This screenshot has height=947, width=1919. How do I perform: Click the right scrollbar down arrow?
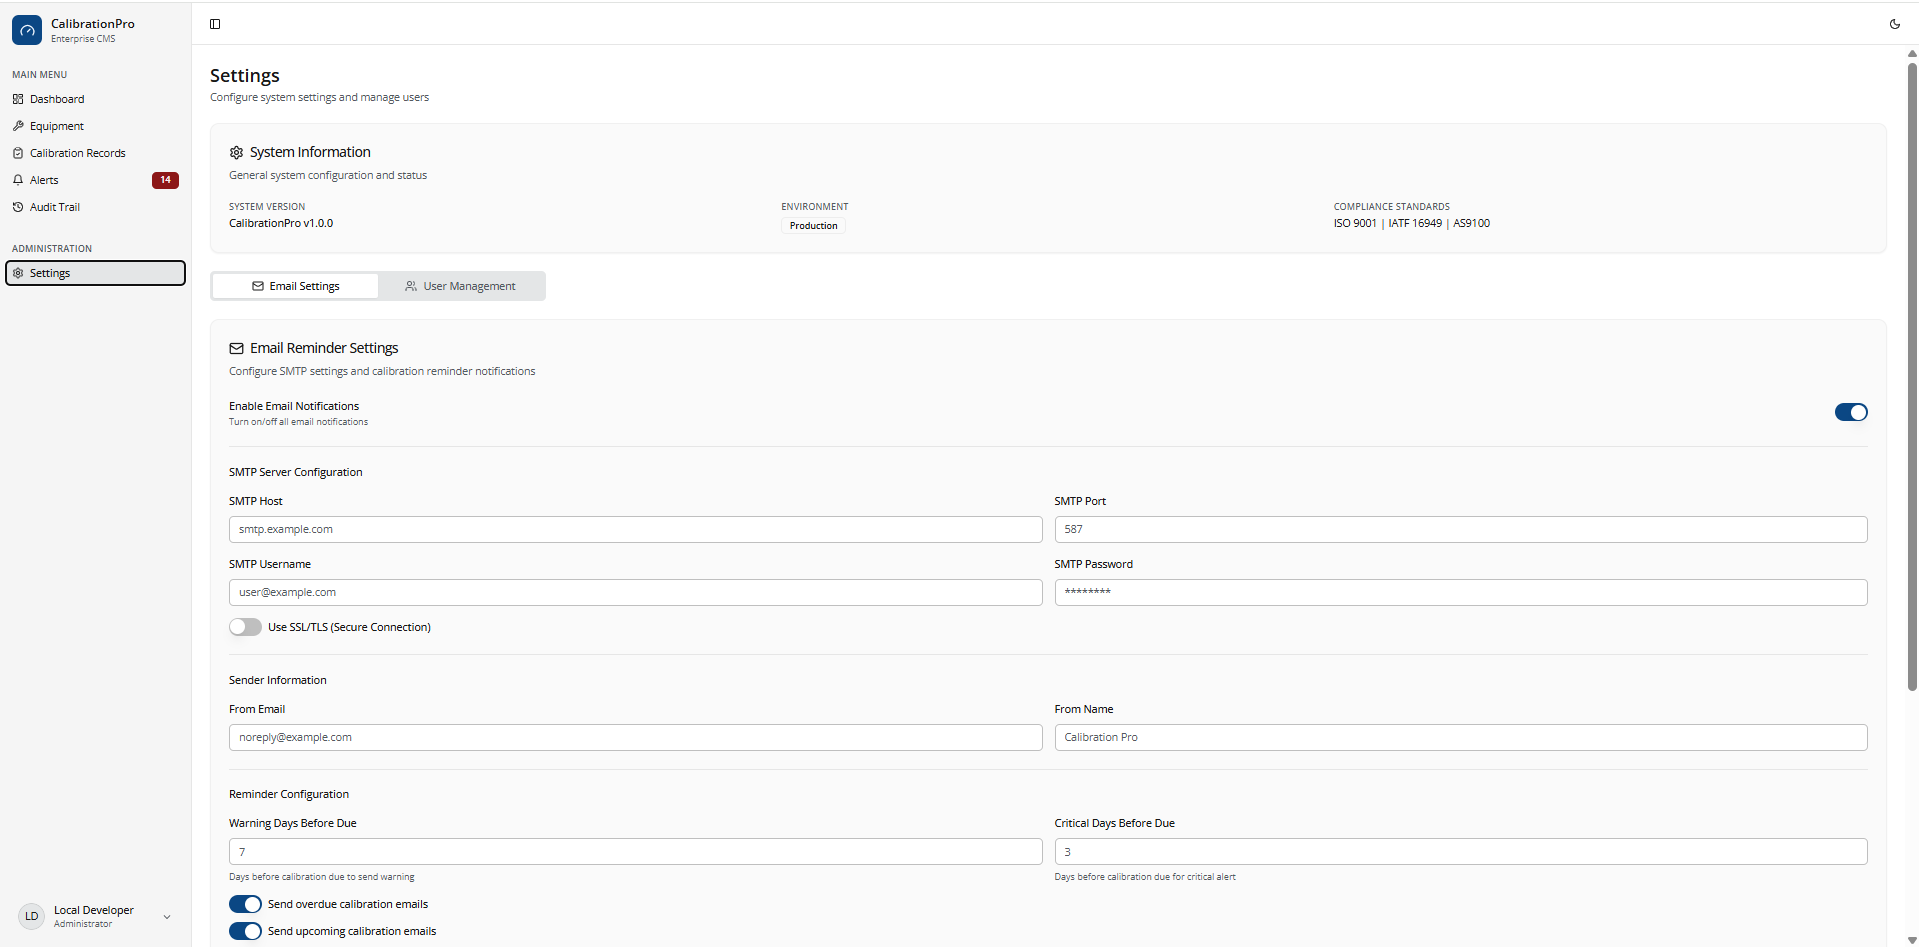pyautogui.click(x=1910, y=940)
